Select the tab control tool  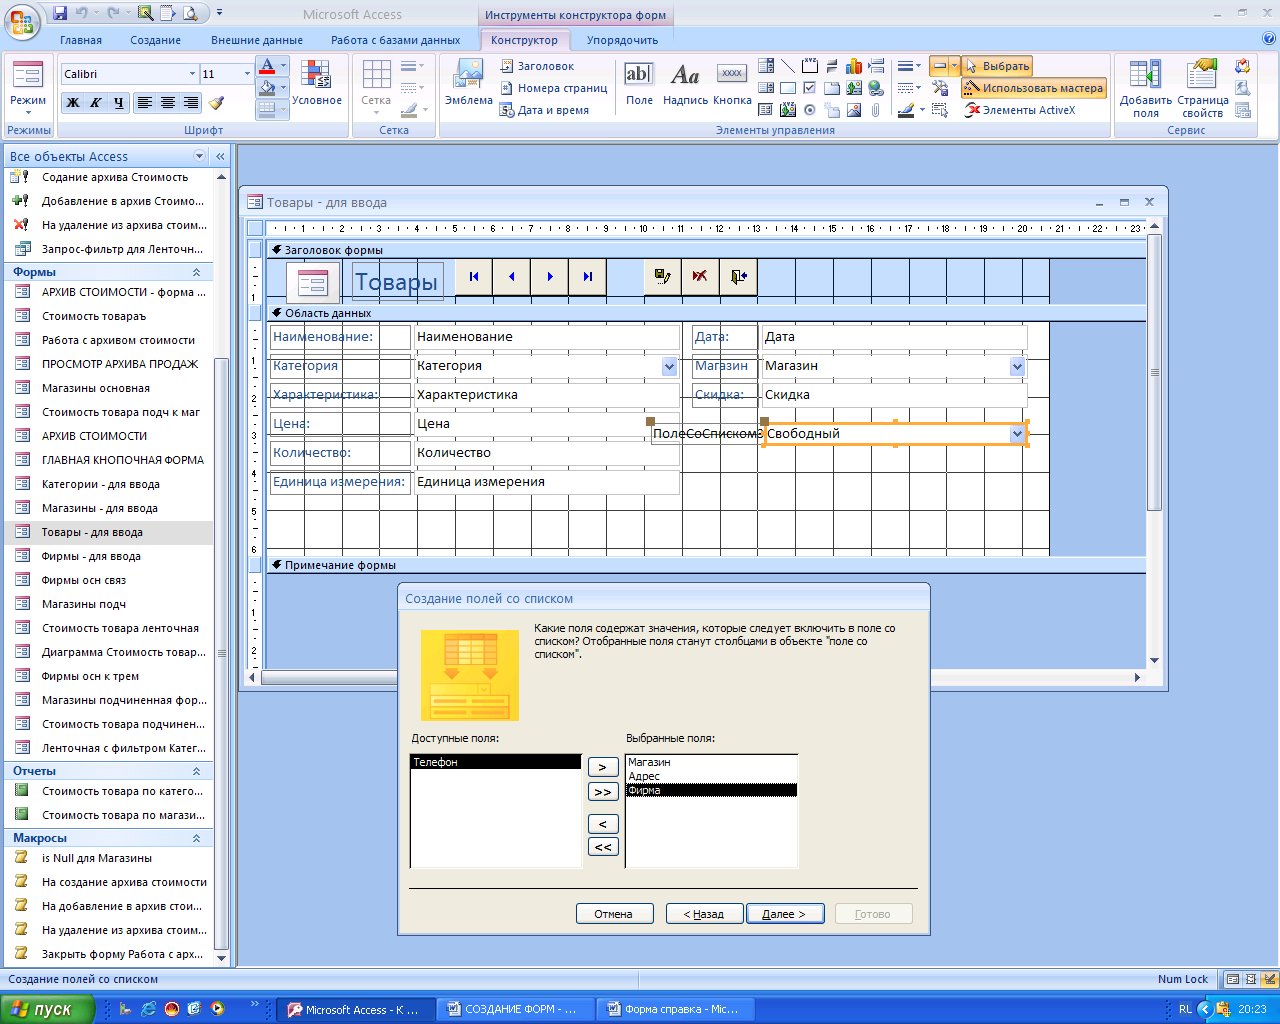pyautogui.click(x=832, y=88)
